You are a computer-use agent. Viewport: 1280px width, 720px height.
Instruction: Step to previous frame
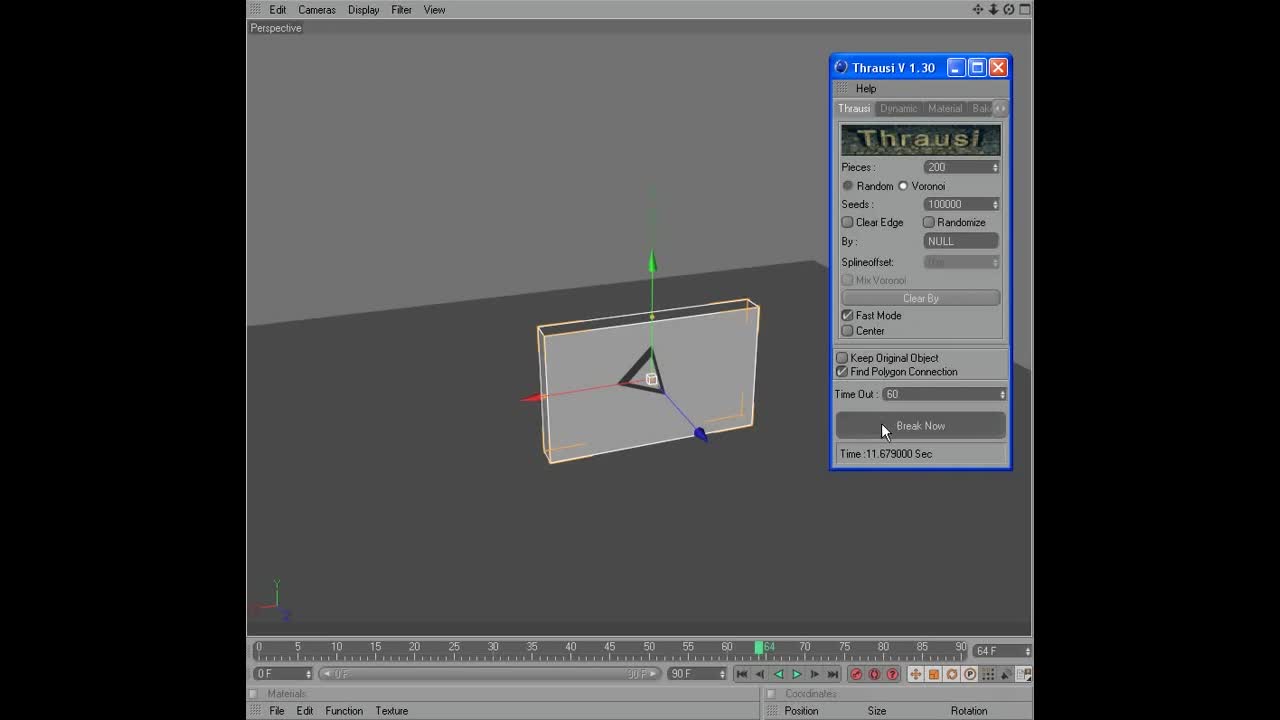pos(760,674)
